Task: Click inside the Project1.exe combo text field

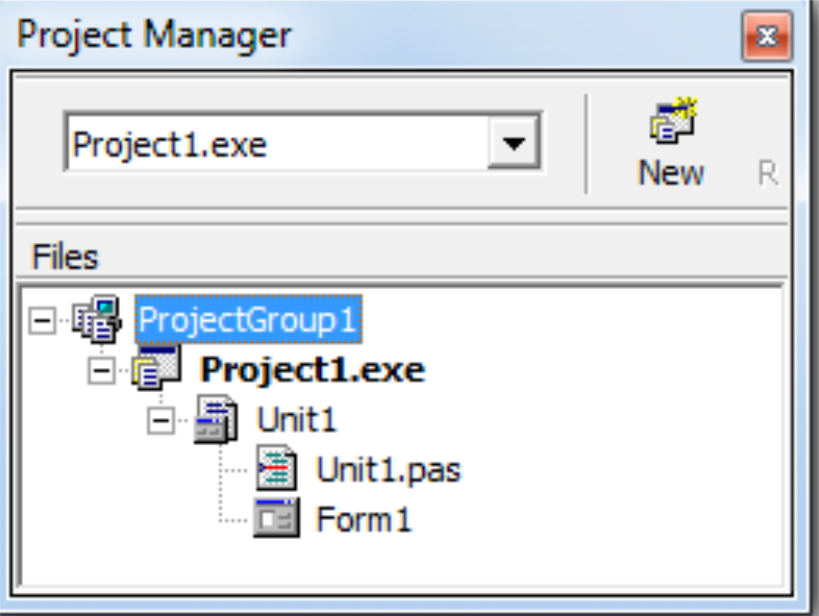Action: (278, 143)
